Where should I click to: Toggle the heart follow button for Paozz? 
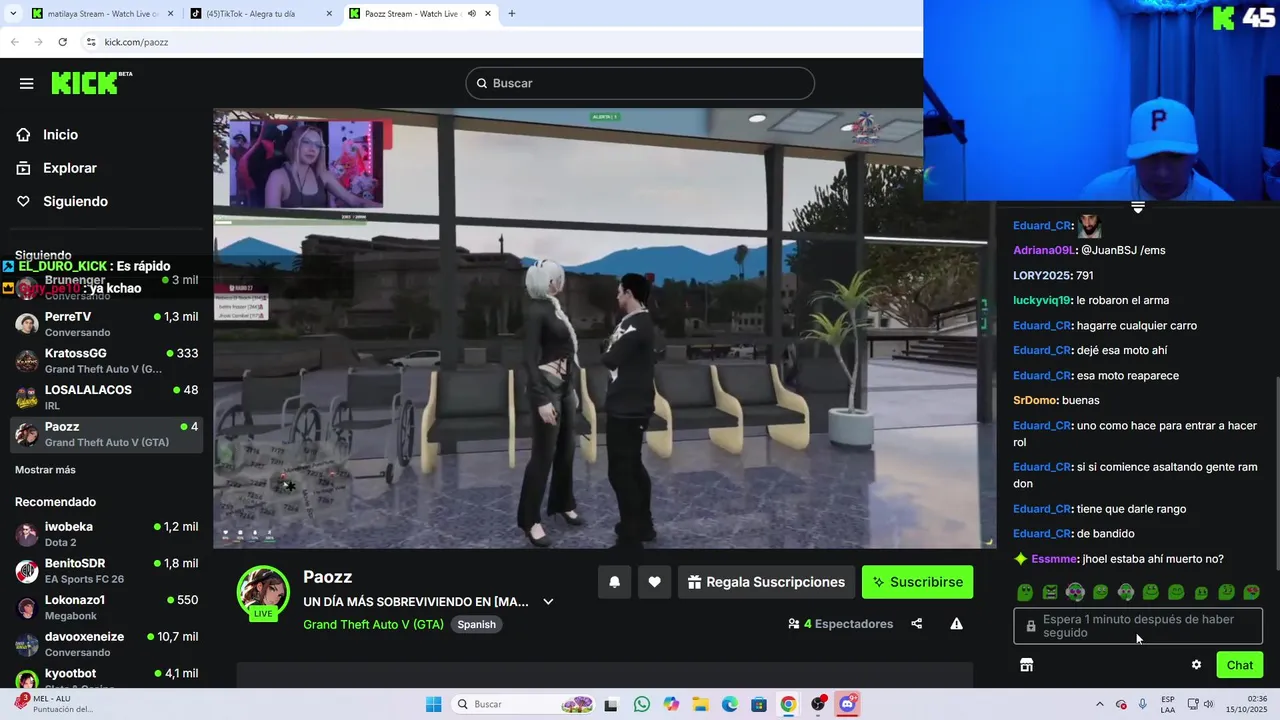654,582
